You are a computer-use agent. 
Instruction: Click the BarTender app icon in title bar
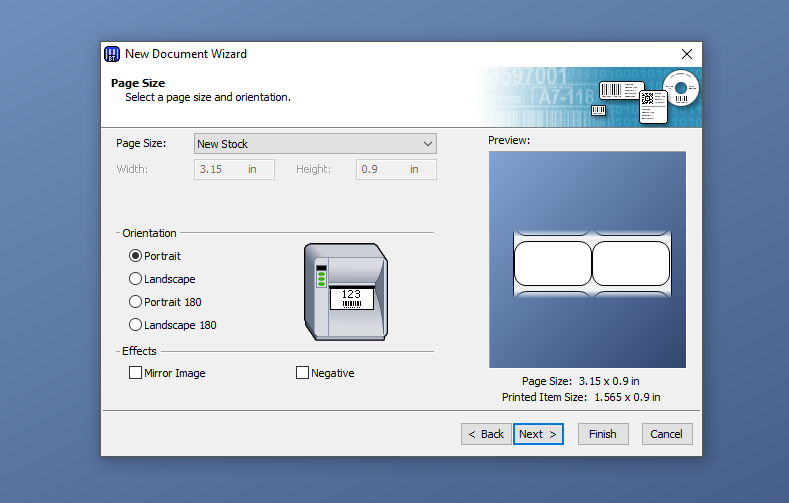[x=113, y=54]
